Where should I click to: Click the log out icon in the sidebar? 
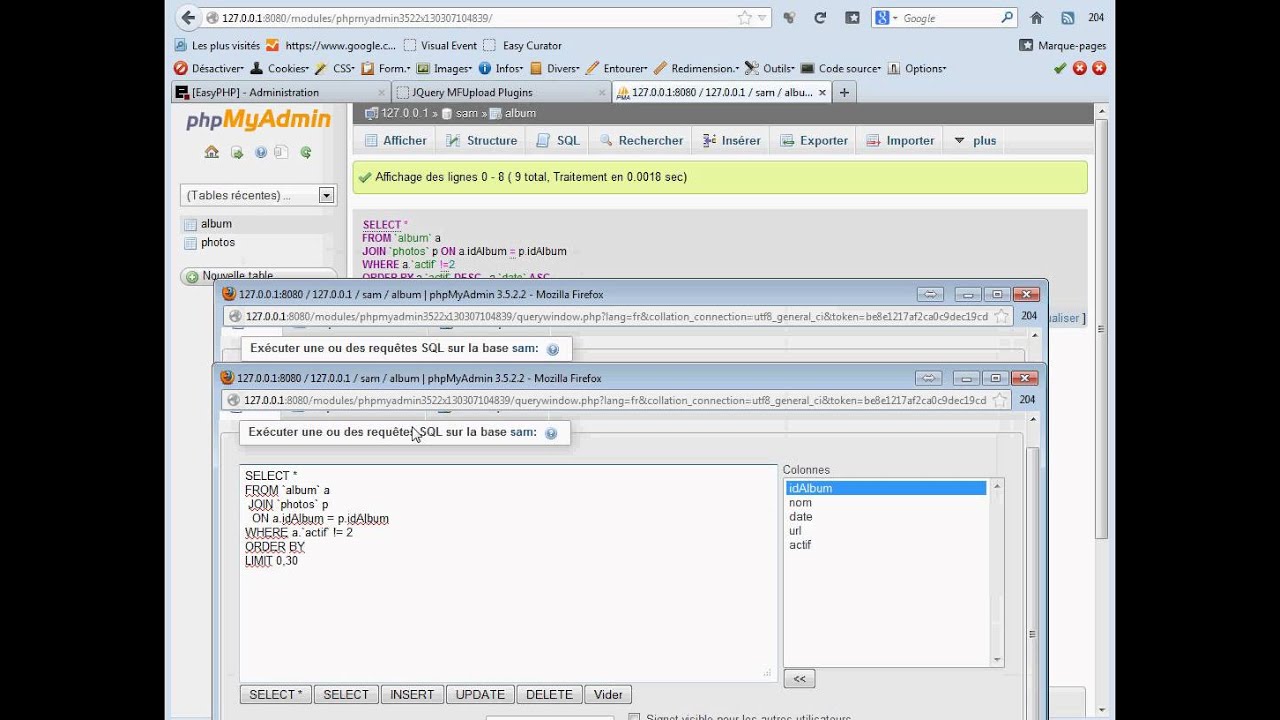pos(237,152)
